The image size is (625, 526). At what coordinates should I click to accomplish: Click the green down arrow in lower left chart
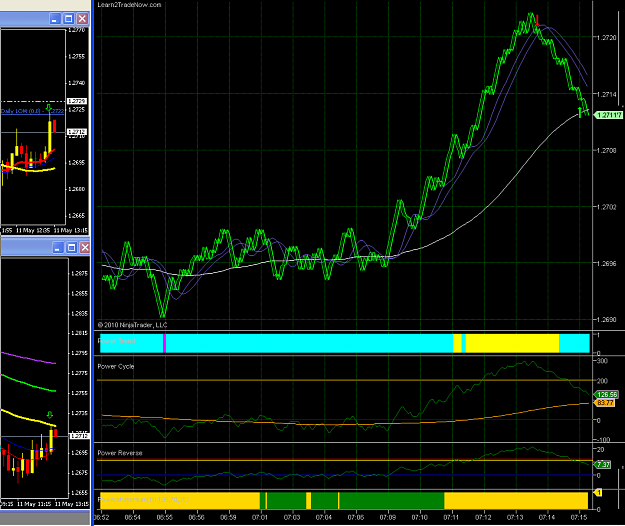50,415
